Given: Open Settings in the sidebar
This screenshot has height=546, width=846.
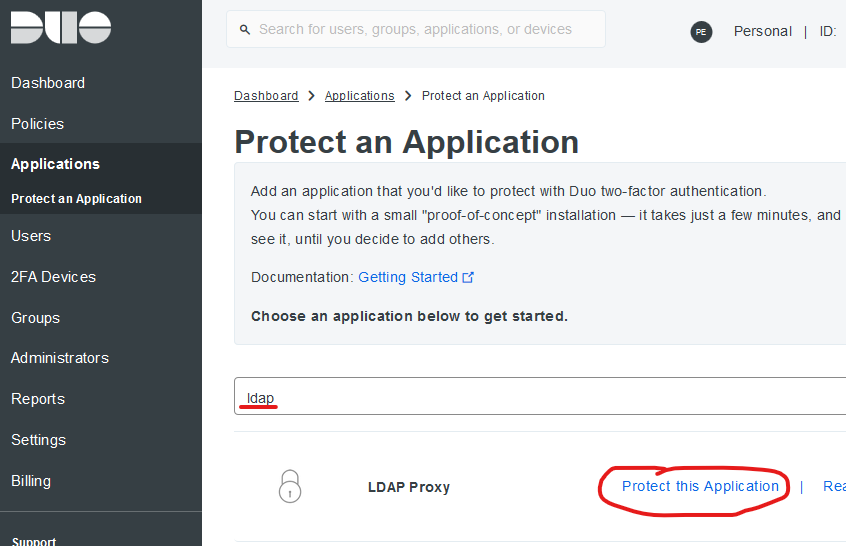Looking at the screenshot, I should 38,440.
